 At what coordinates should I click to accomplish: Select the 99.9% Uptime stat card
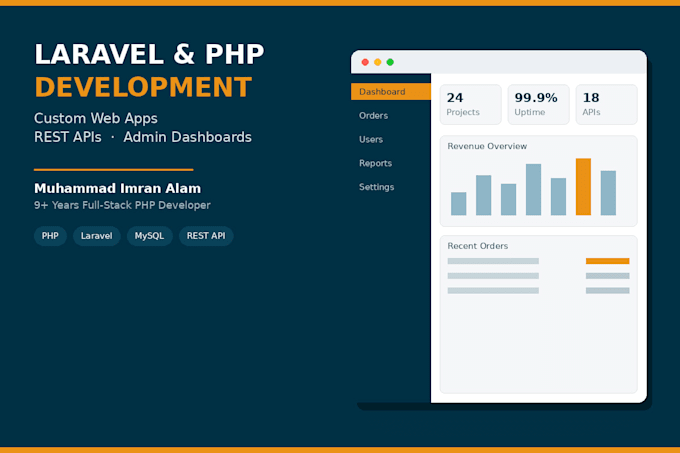point(539,104)
